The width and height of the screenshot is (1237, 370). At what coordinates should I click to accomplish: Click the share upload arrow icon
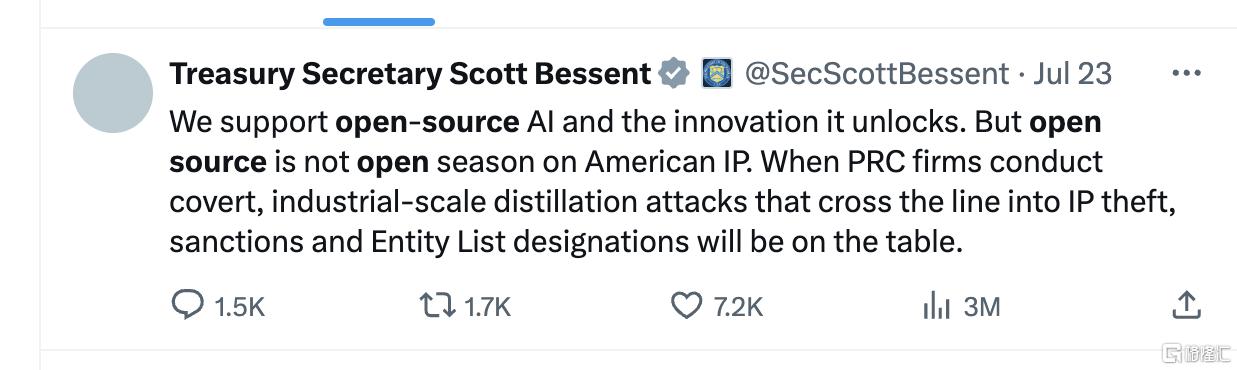pos(1185,305)
